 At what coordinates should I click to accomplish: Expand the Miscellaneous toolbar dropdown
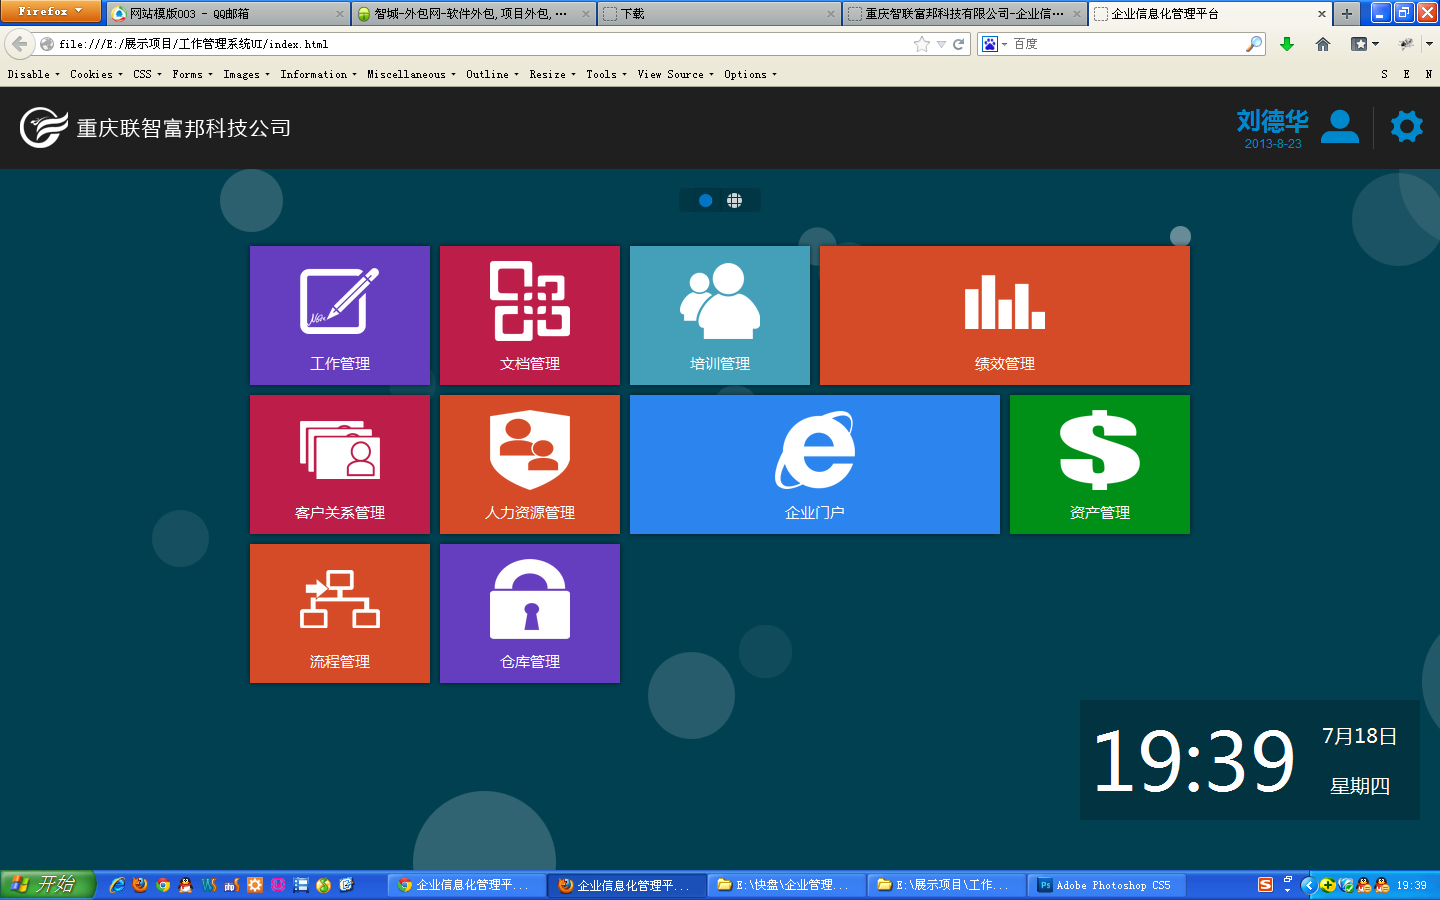click(411, 74)
